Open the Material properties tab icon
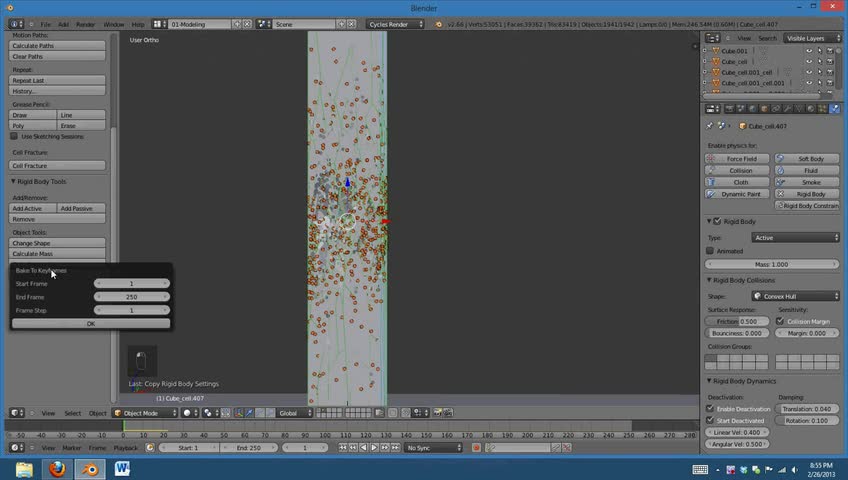This screenshot has height=480, width=848. click(811, 109)
